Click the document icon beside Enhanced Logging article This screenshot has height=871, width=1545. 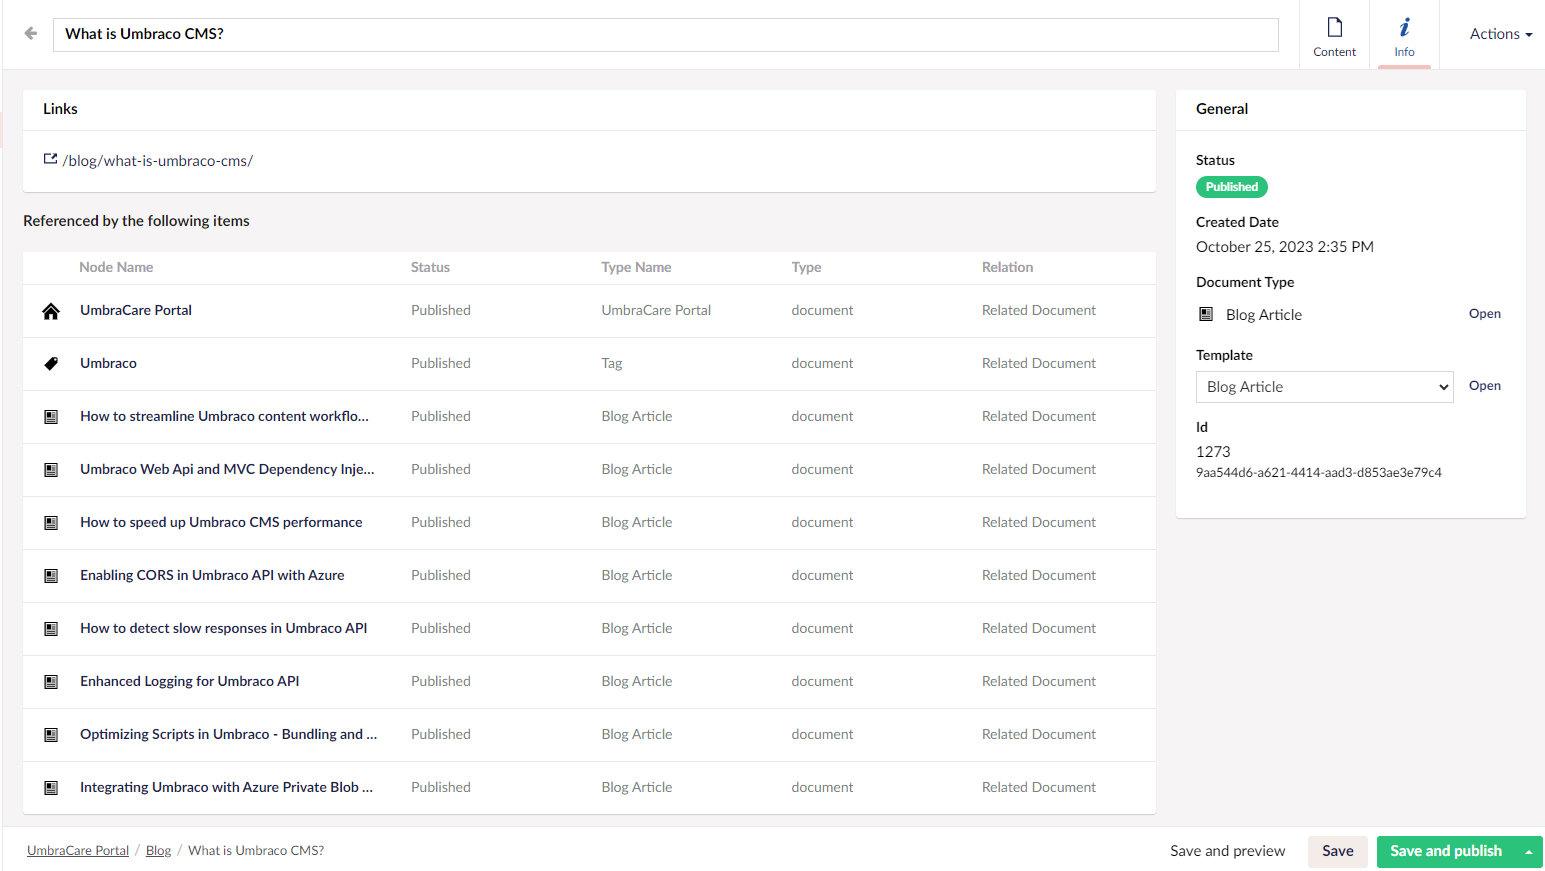pyautogui.click(x=50, y=681)
